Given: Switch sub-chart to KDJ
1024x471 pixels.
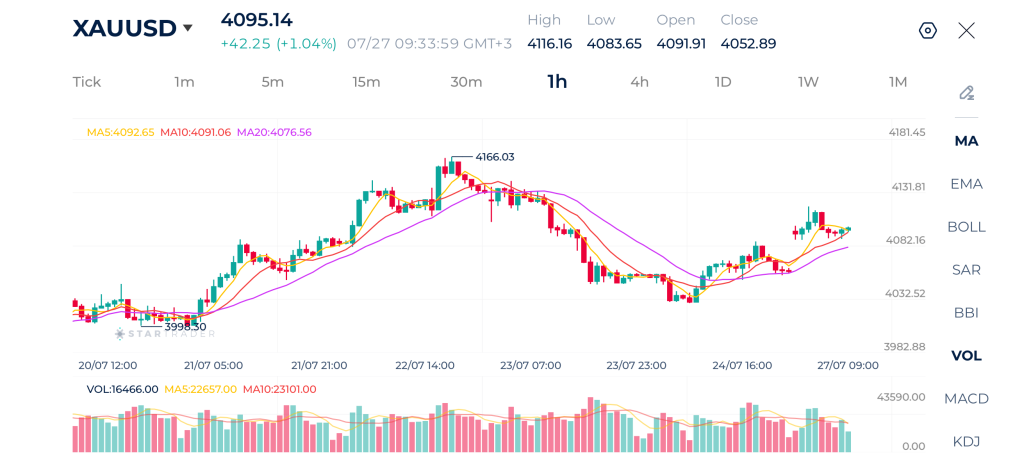Looking at the screenshot, I should click(967, 442).
